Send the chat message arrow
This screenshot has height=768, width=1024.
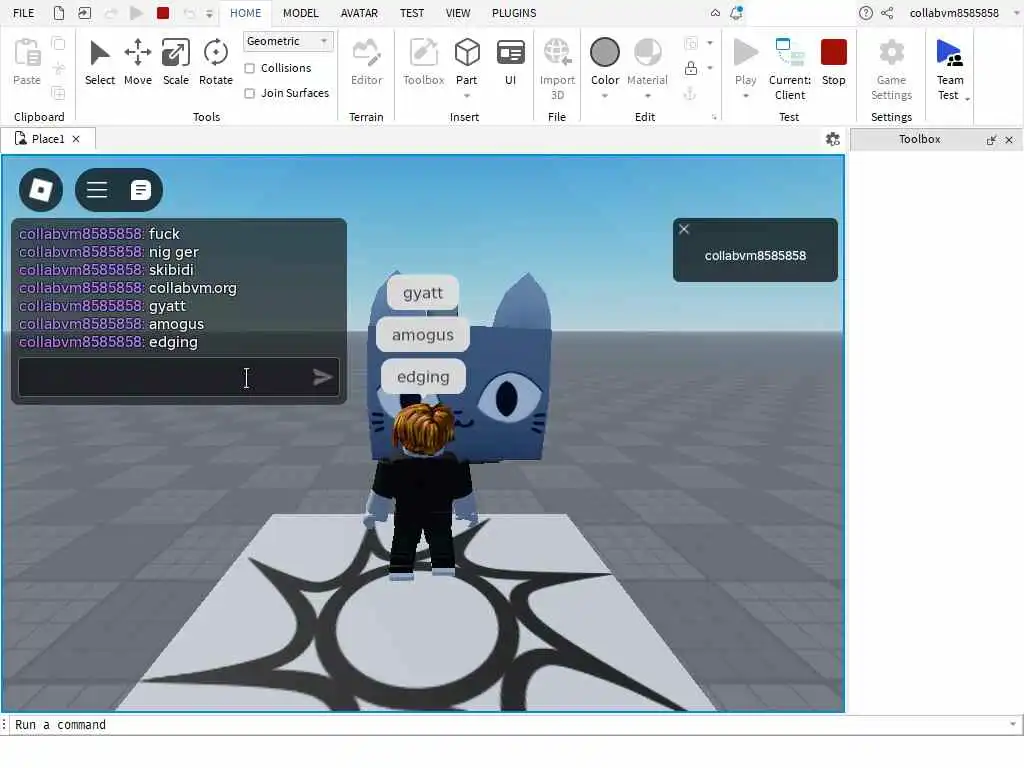coord(322,377)
